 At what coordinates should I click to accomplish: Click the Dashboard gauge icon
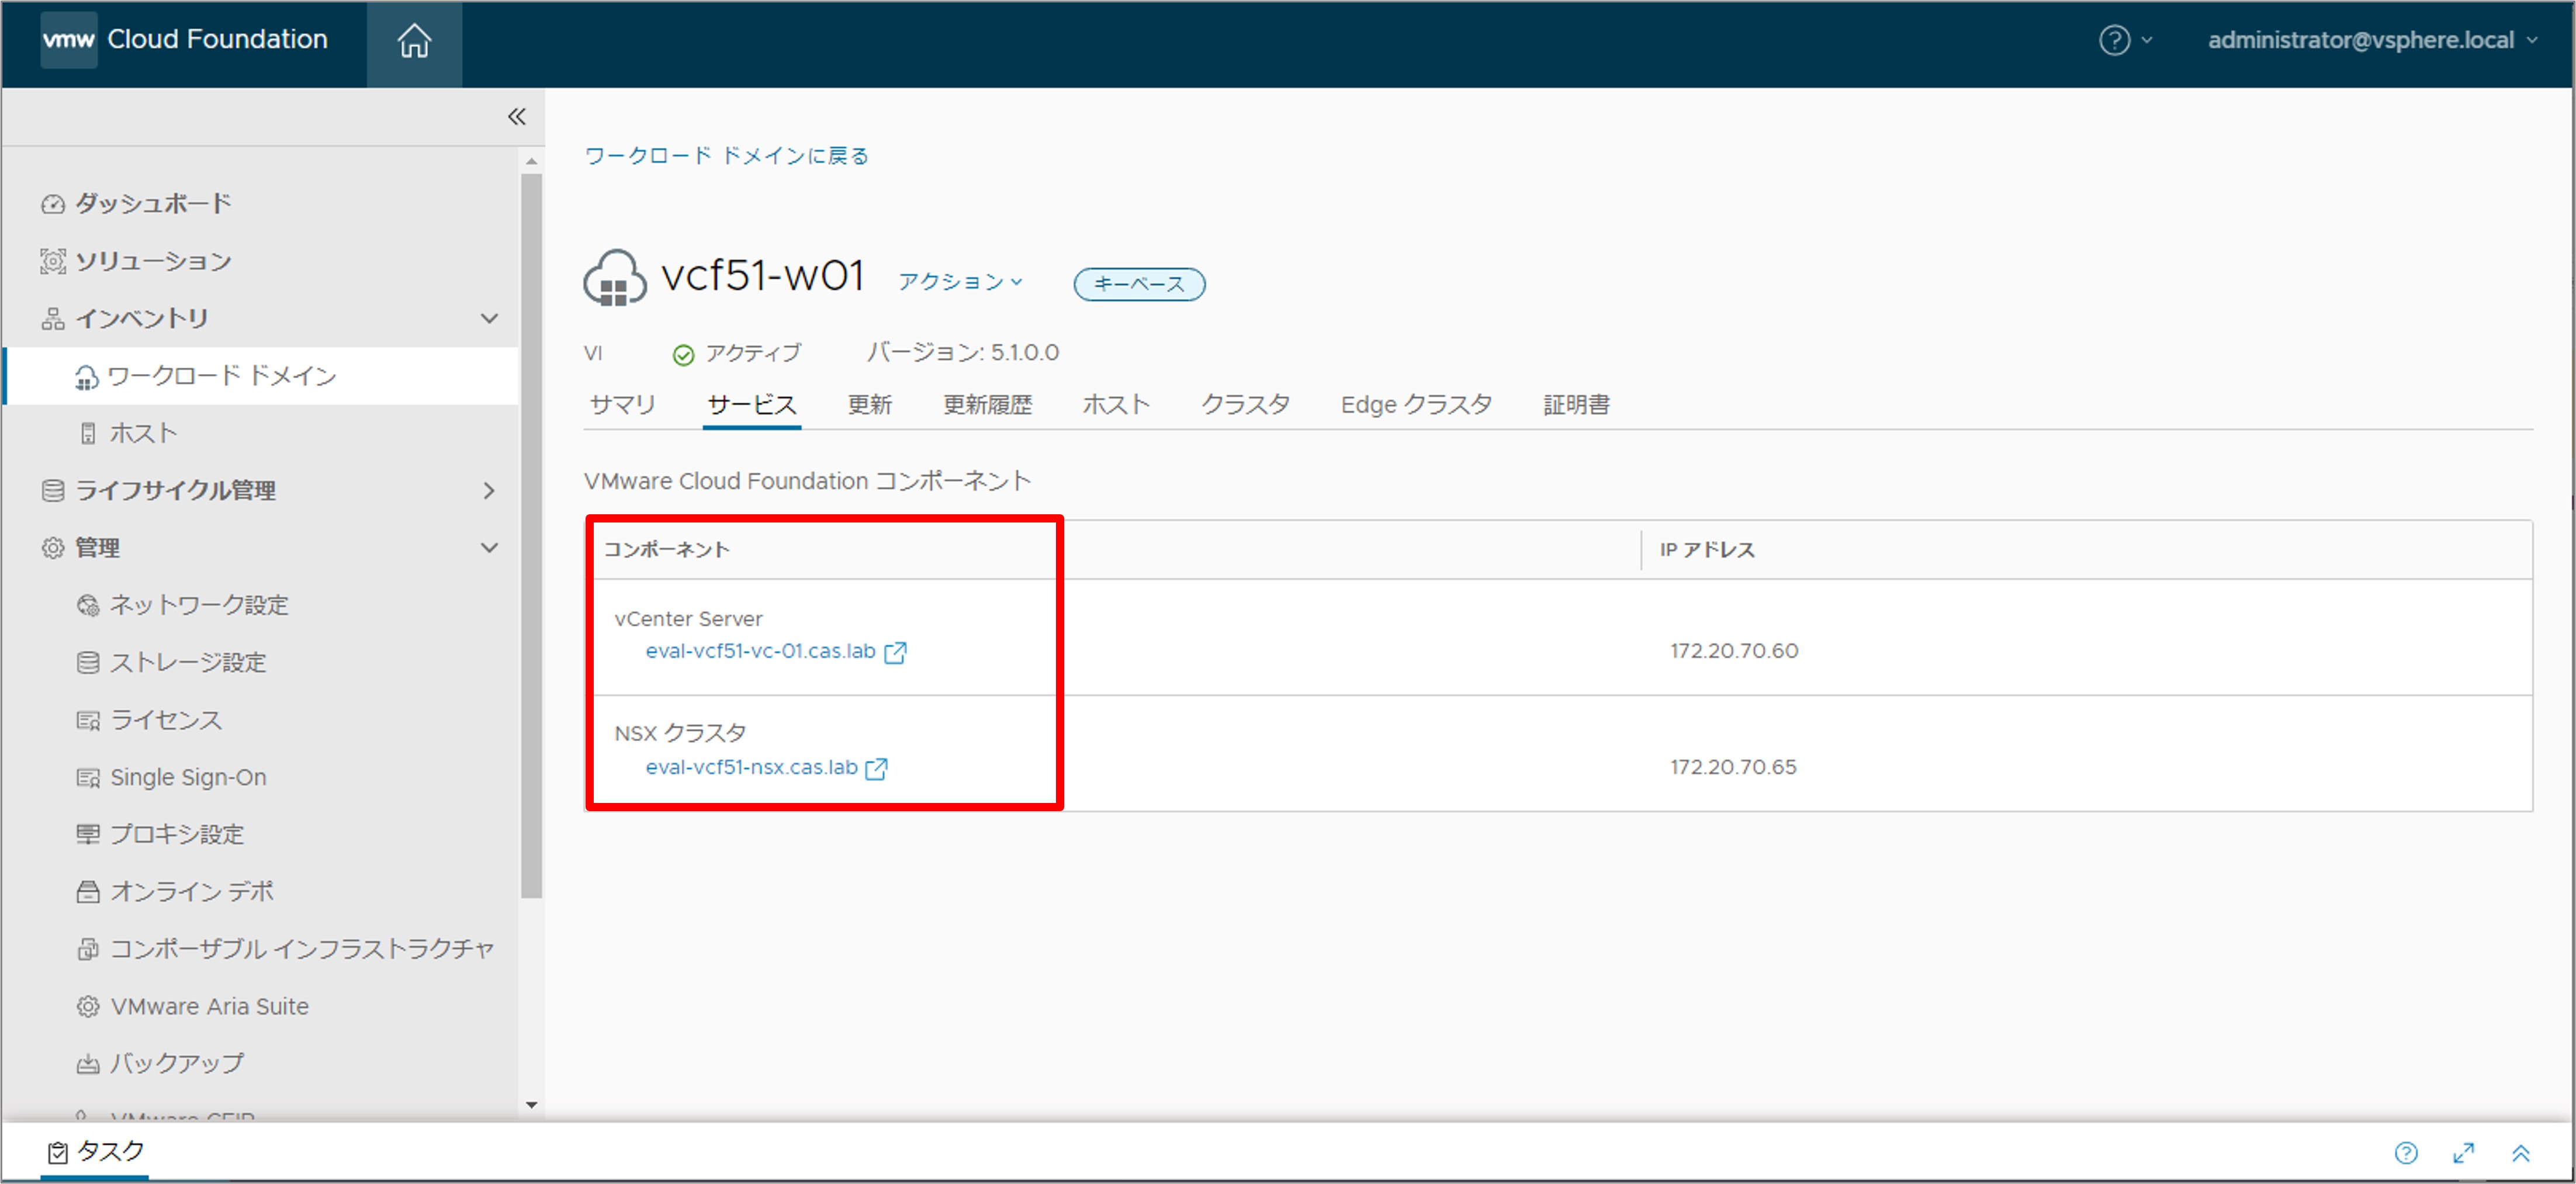point(53,204)
